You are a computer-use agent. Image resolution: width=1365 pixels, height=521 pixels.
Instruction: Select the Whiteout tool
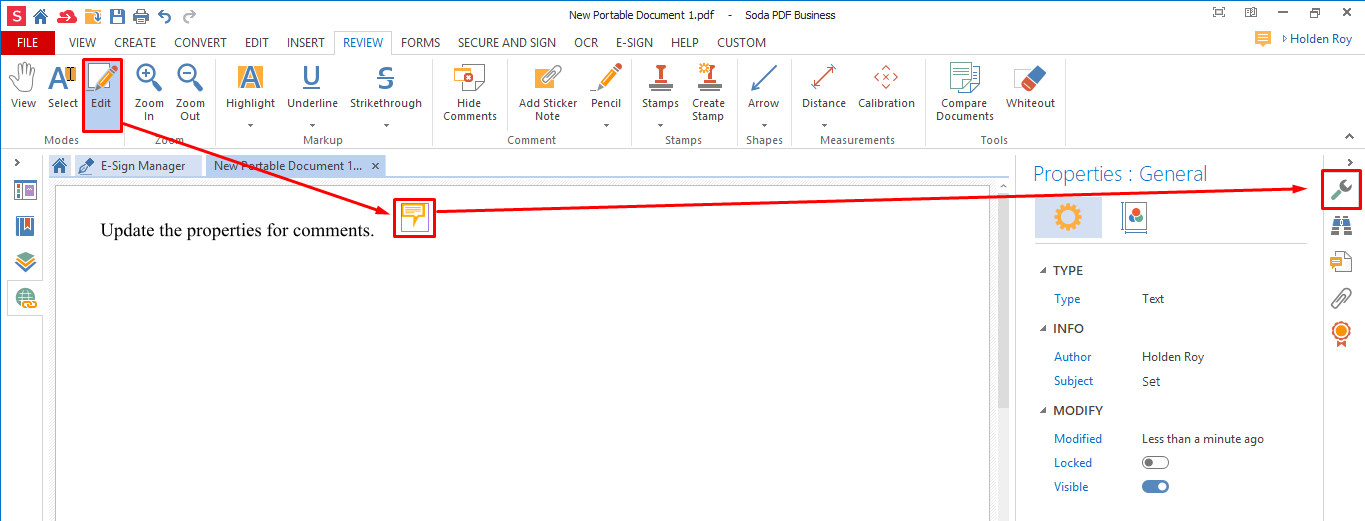click(1030, 86)
